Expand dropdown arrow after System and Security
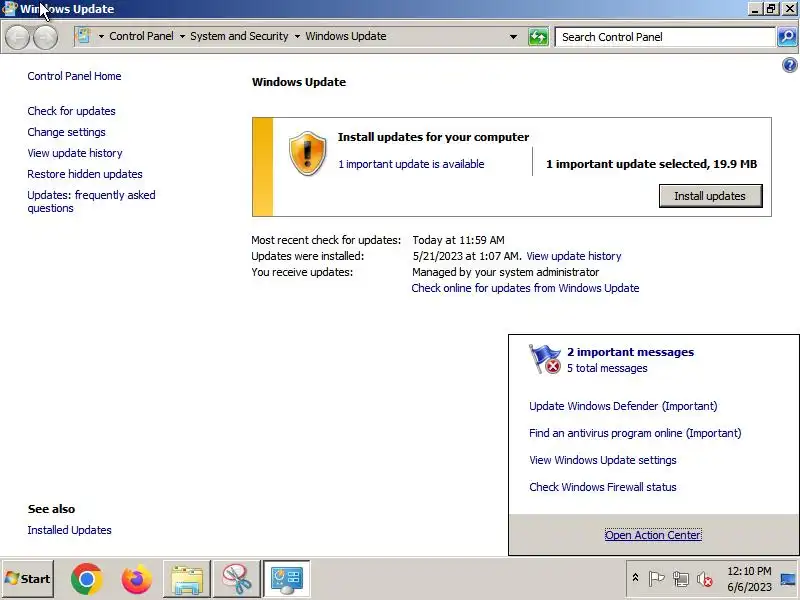The width and height of the screenshot is (800, 600). (x=297, y=37)
